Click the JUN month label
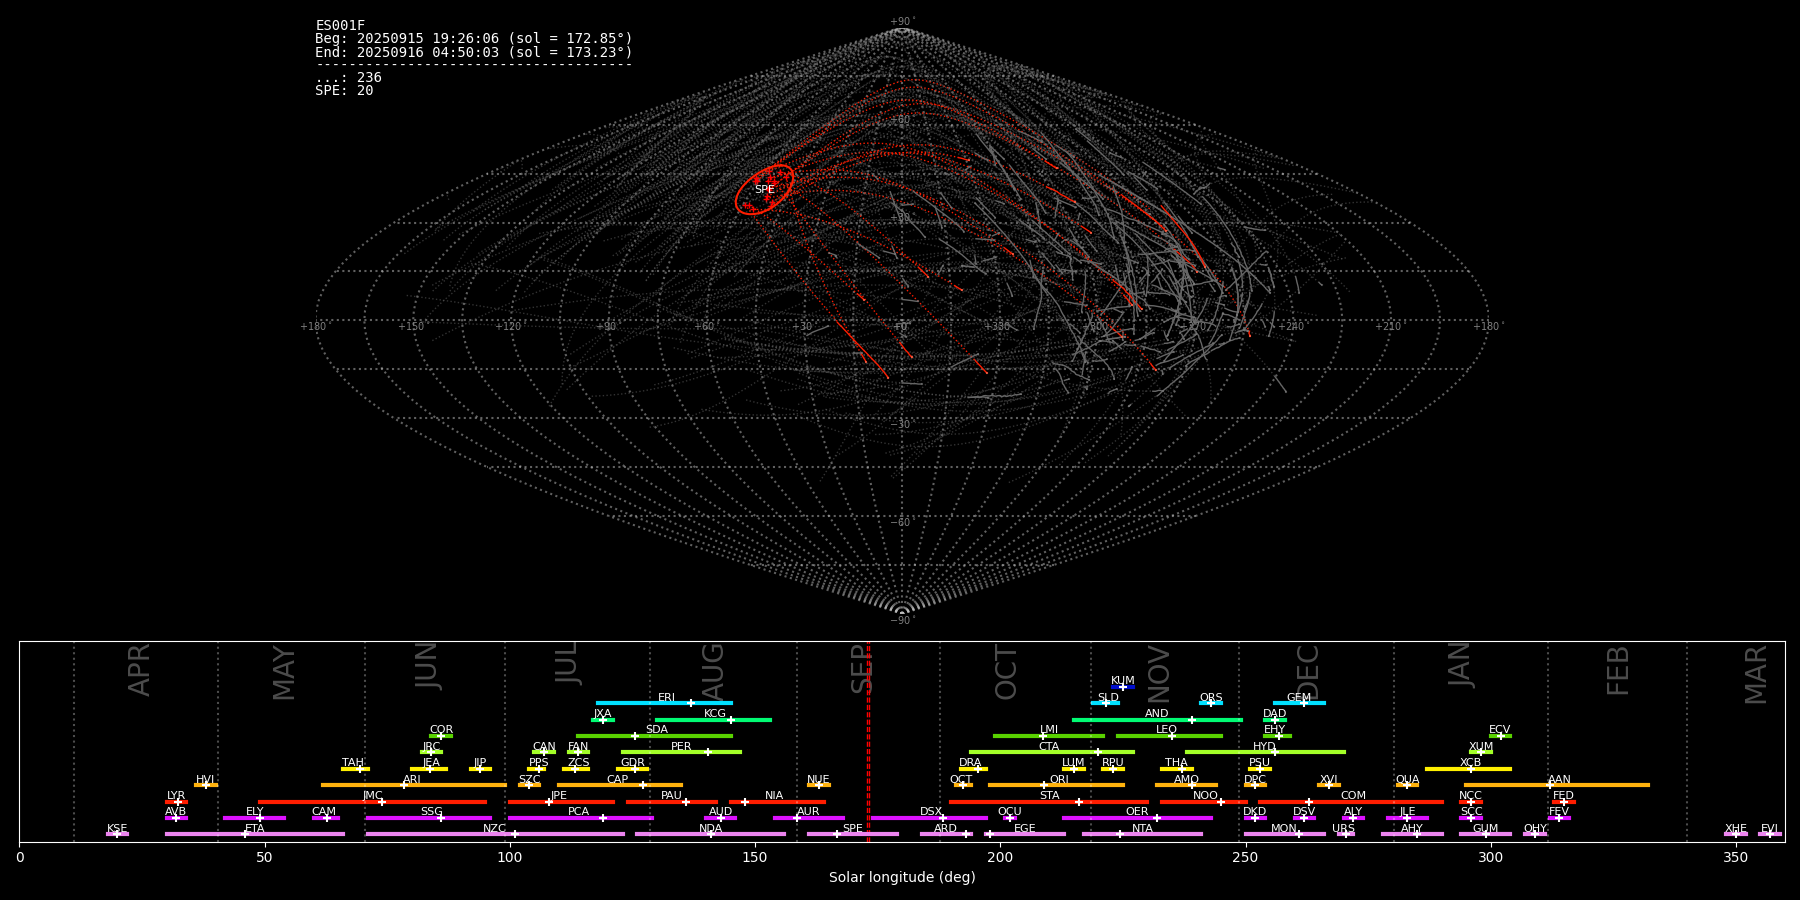Image resolution: width=1800 pixels, height=900 pixels. click(x=427, y=666)
